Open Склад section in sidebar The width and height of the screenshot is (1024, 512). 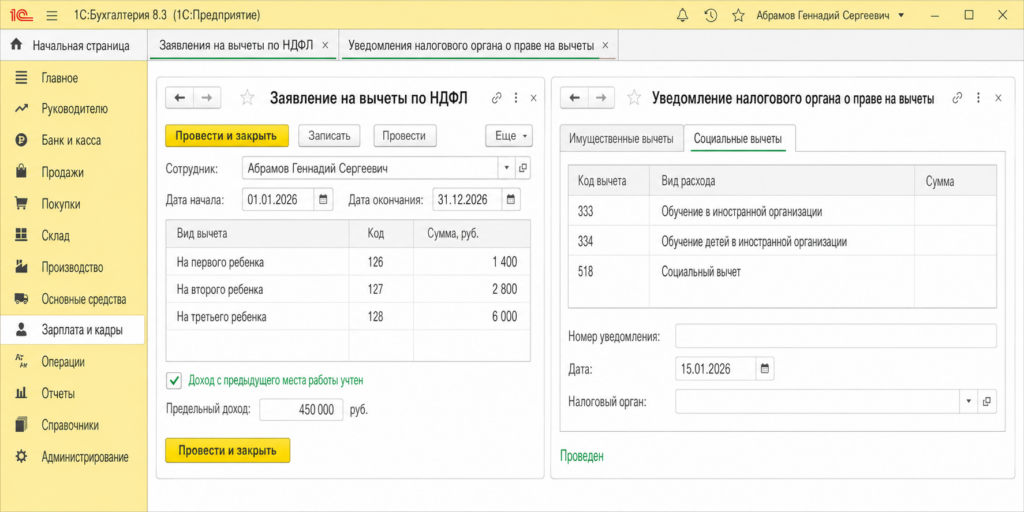(73, 235)
